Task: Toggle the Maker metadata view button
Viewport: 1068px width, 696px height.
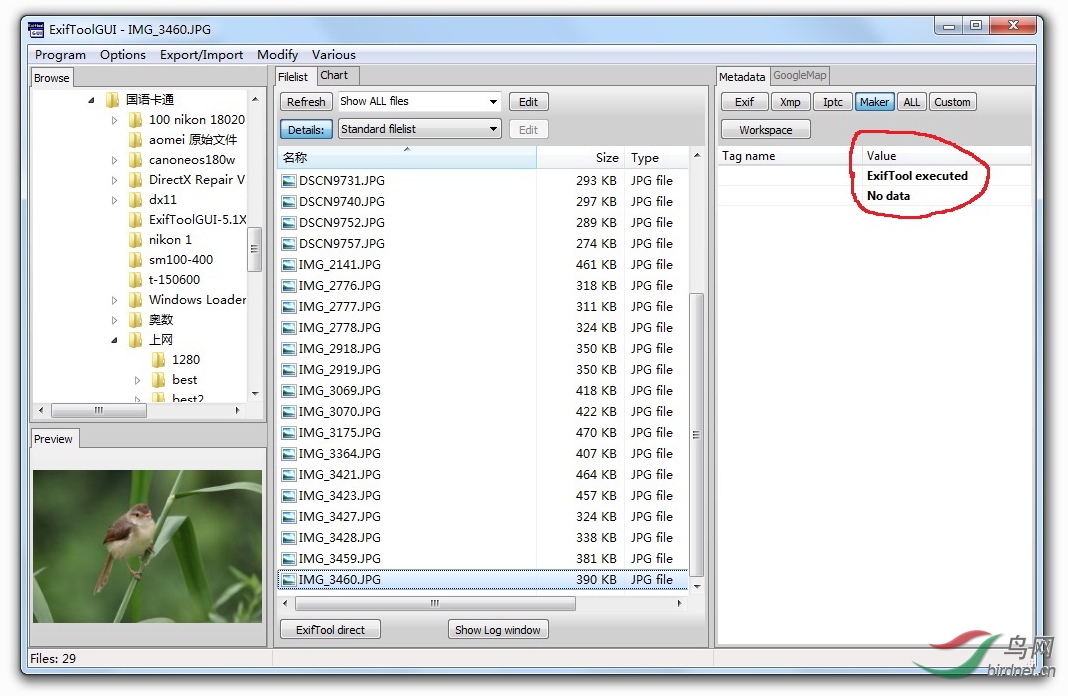Action: (x=874, y=102)
